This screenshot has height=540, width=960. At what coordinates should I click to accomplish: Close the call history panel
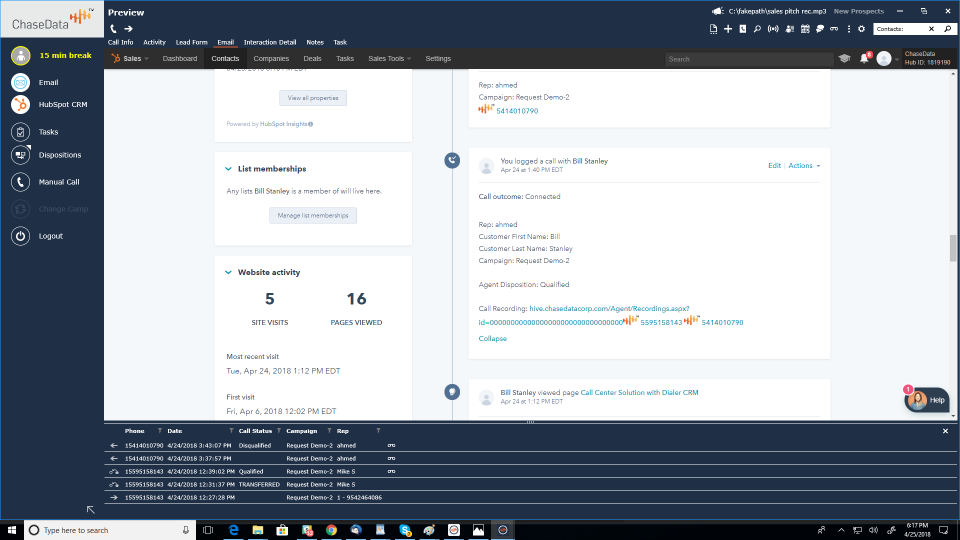coord(945,431)
